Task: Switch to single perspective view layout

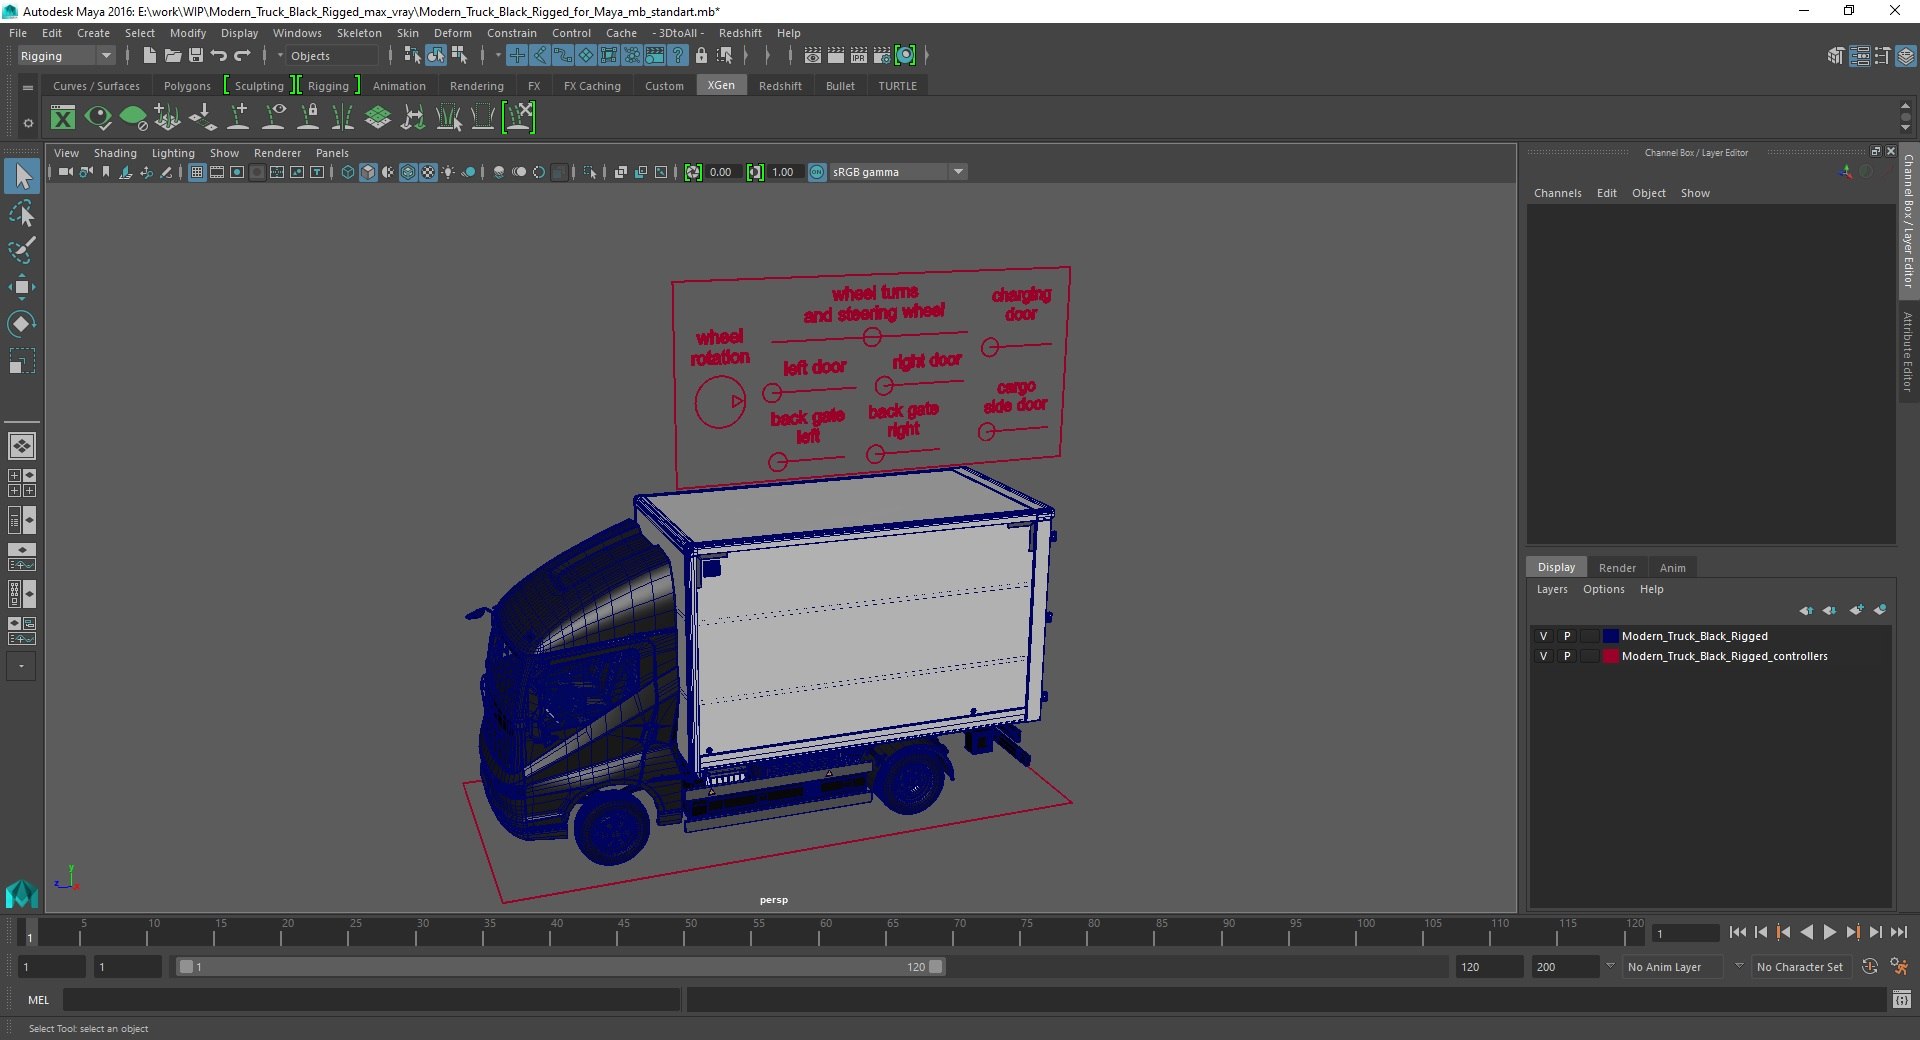Action: [x=22, y=446]
